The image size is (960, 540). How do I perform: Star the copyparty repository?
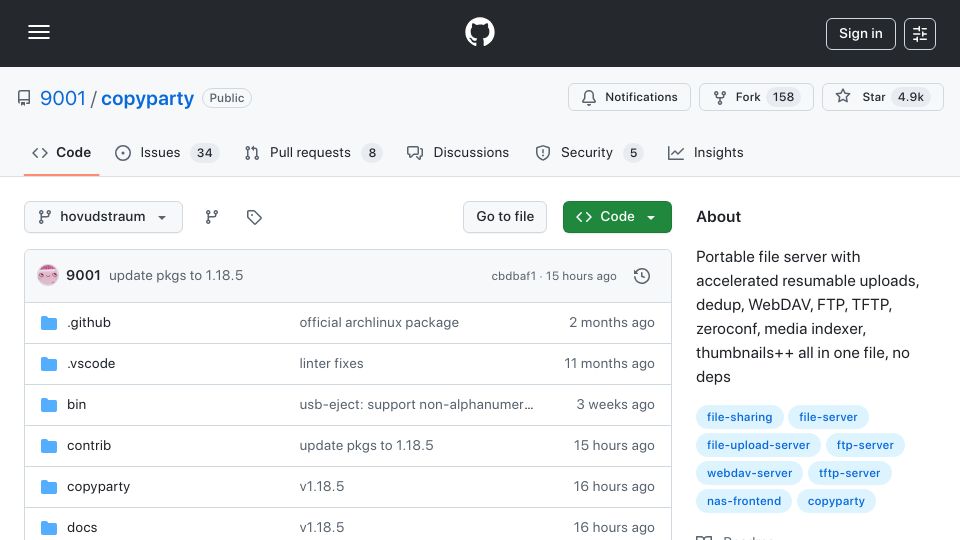click(x=882, y=97)
